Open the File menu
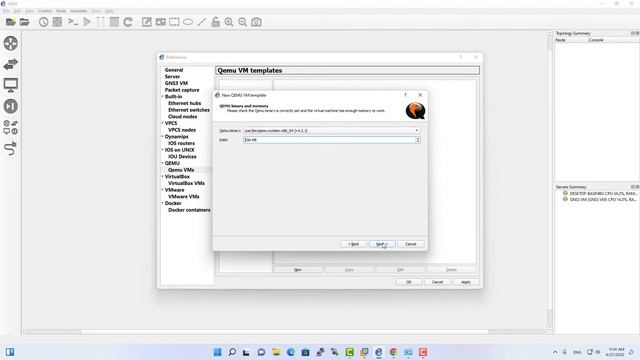This screenshot has height=360, width=640. pos(6,11)
